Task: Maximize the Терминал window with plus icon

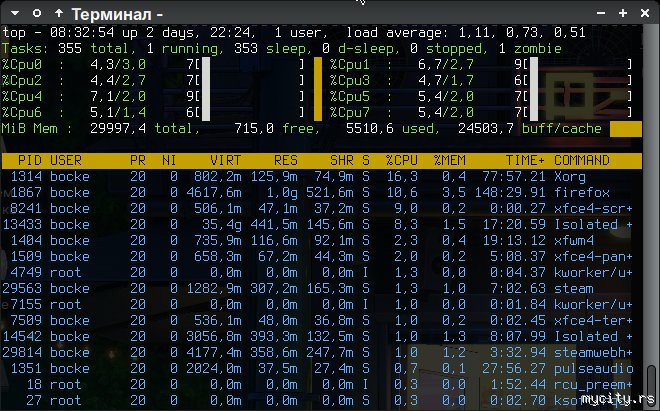Action: tap(623, 13)
